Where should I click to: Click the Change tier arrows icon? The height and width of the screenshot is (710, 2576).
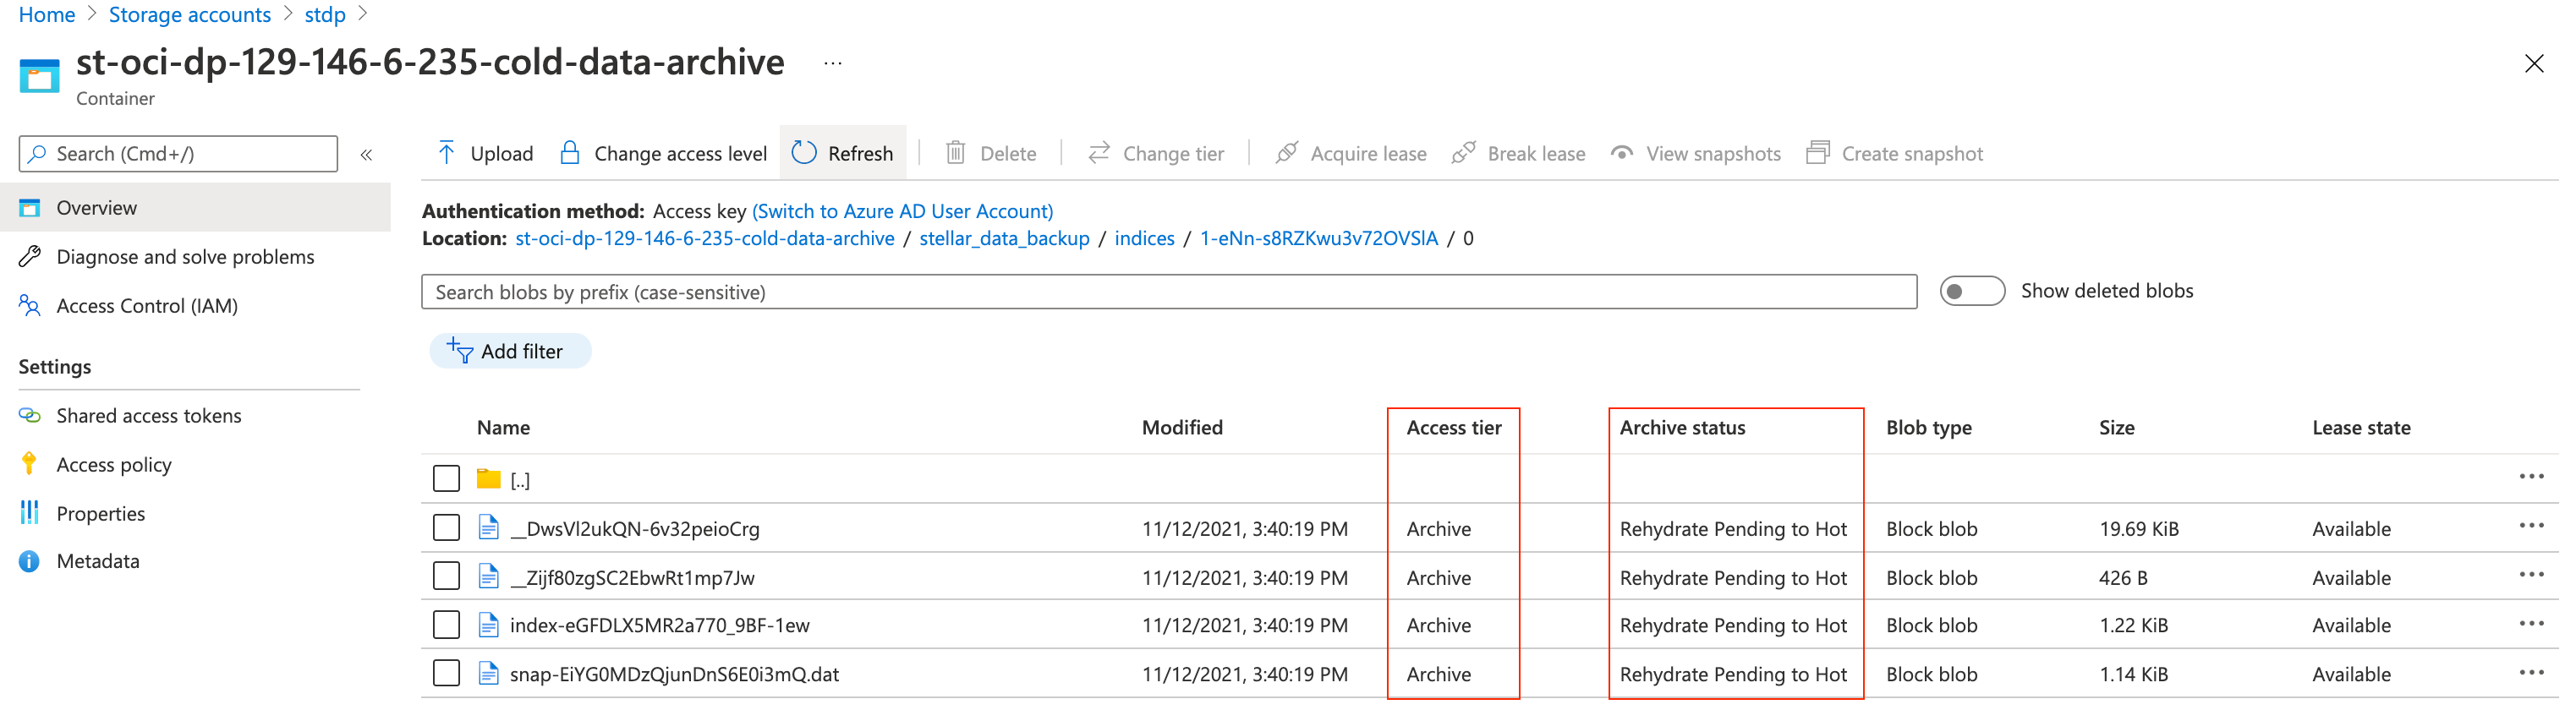pyautogui.click(x=1099, y=153)
